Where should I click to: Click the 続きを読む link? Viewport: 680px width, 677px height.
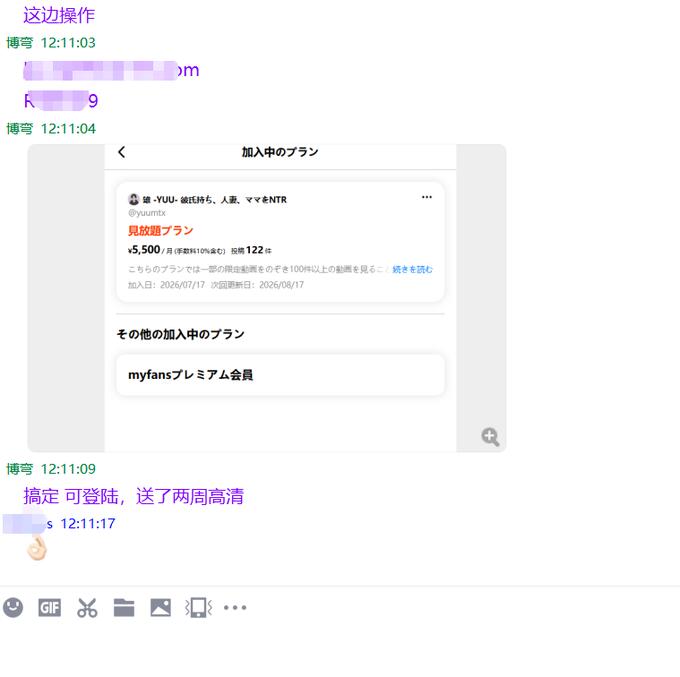pyautogui.click(x=412, y=269)
